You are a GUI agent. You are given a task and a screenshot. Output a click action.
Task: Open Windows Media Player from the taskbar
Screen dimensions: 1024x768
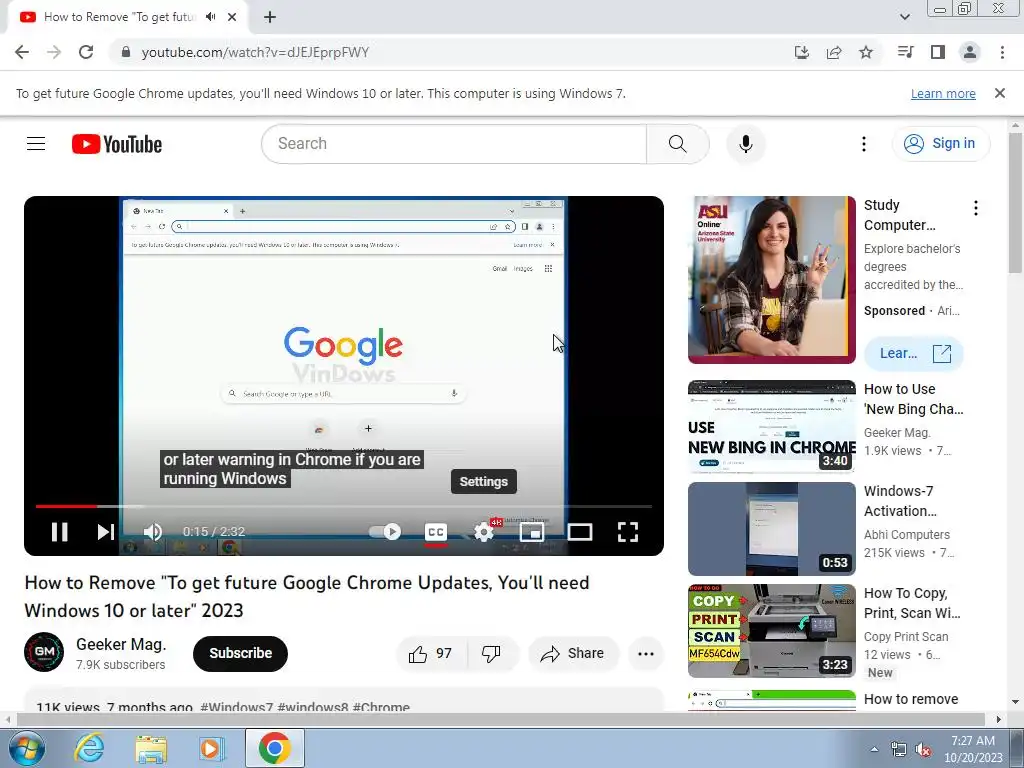pyautogui.click(x=211, y=748)
